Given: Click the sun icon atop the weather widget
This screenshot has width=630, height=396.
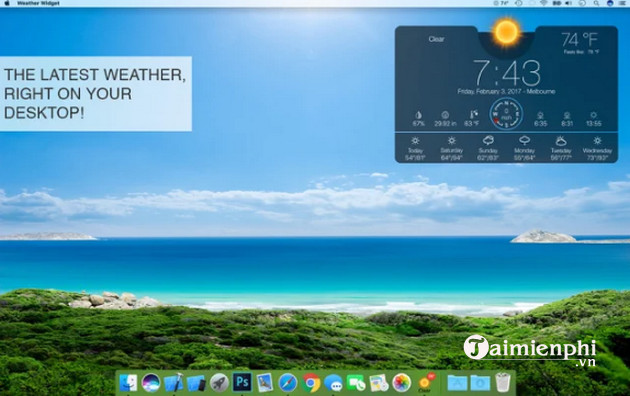Looking at the screenshot, I should click(506, 31).
